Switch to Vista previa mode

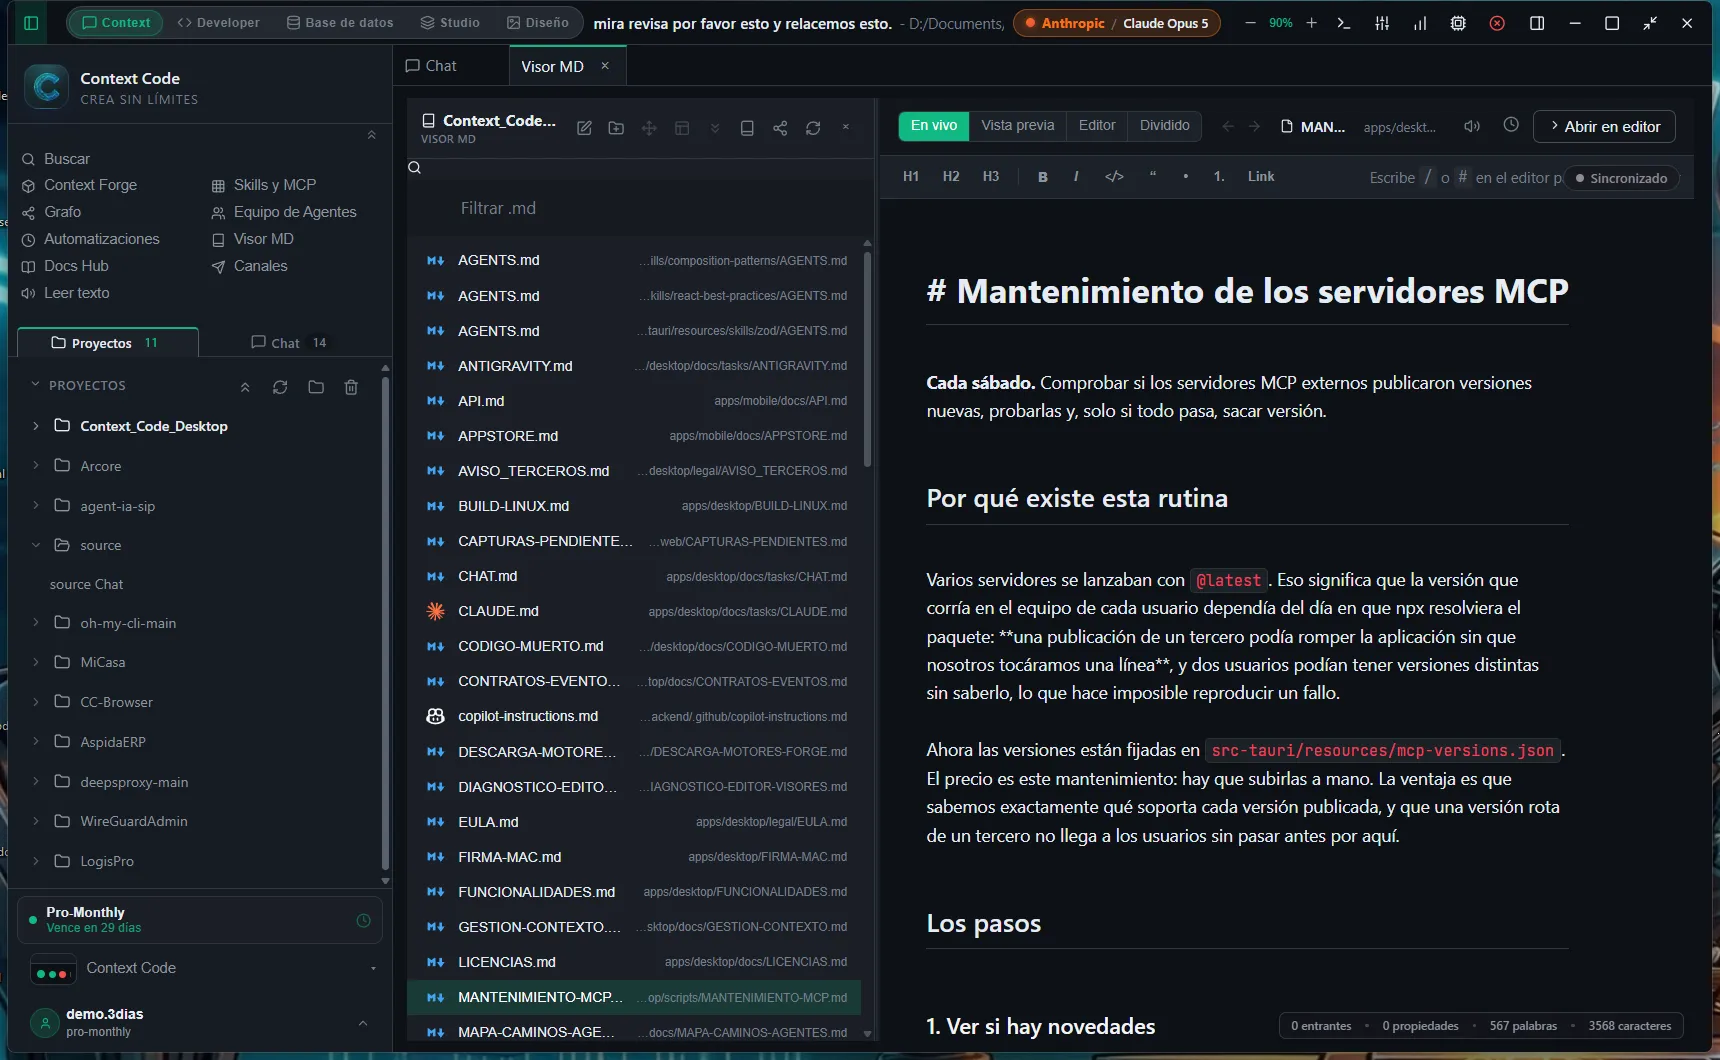click(1018, 125)
